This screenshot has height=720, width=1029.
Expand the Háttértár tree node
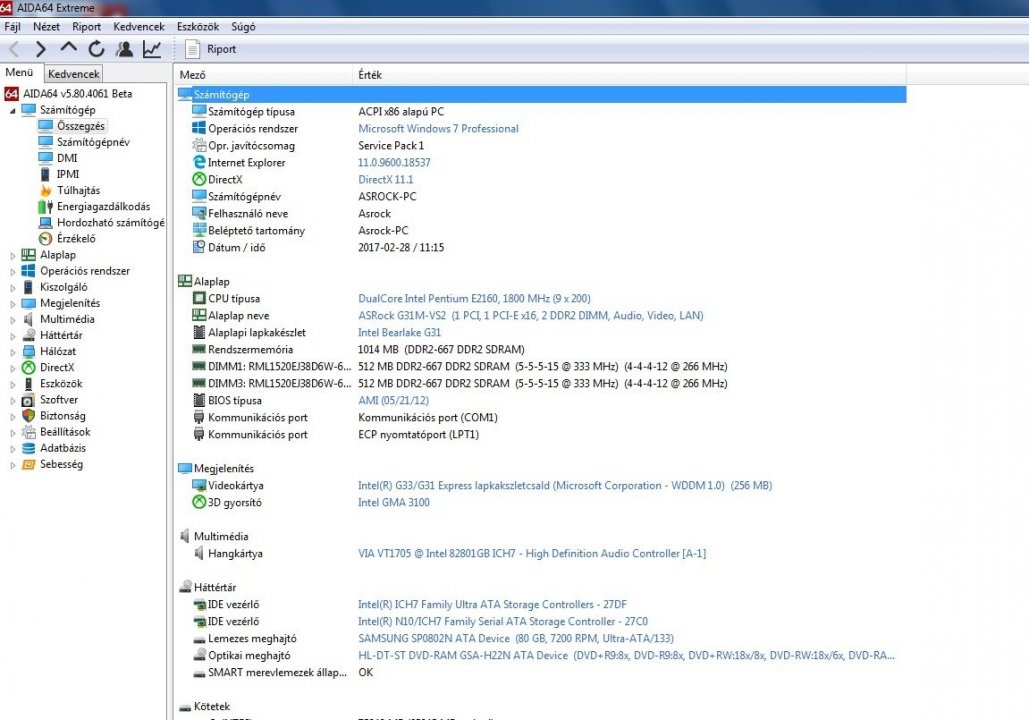point(12,336)
